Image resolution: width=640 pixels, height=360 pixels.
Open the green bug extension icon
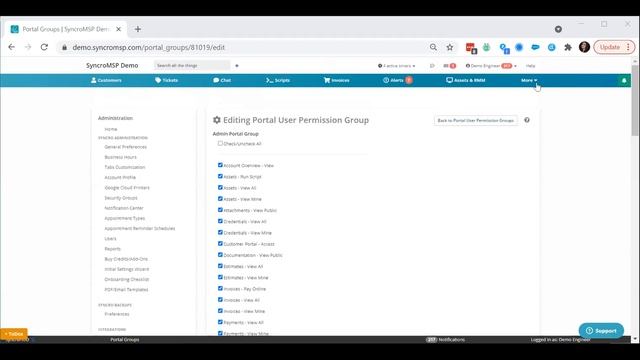point(487,47)
